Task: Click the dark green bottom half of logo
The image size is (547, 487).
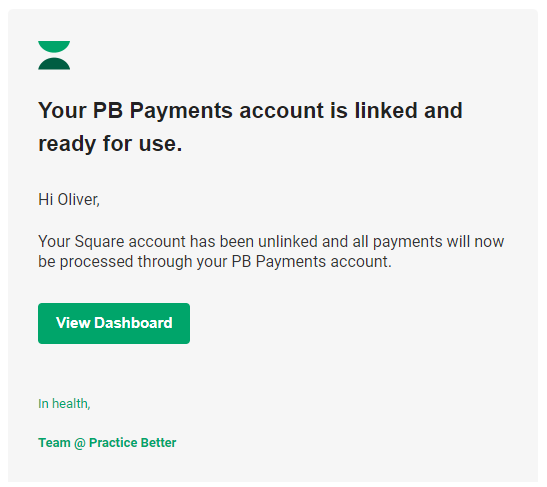Action: coord(54,64)
